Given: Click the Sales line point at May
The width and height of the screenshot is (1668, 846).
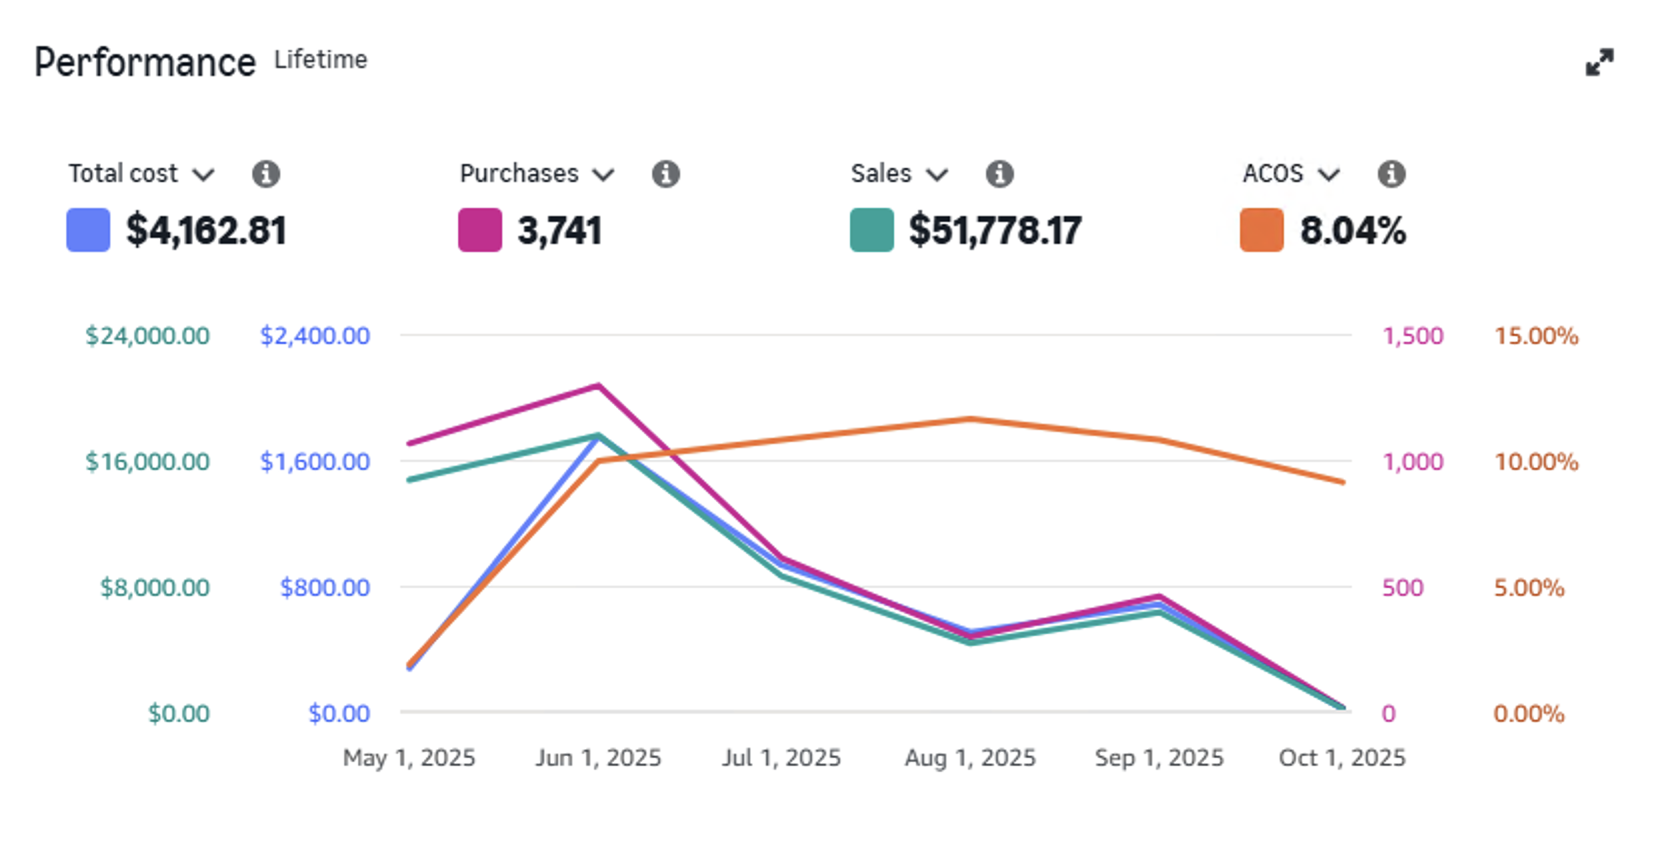Looking at the screenshot, I should coord(409,480).
